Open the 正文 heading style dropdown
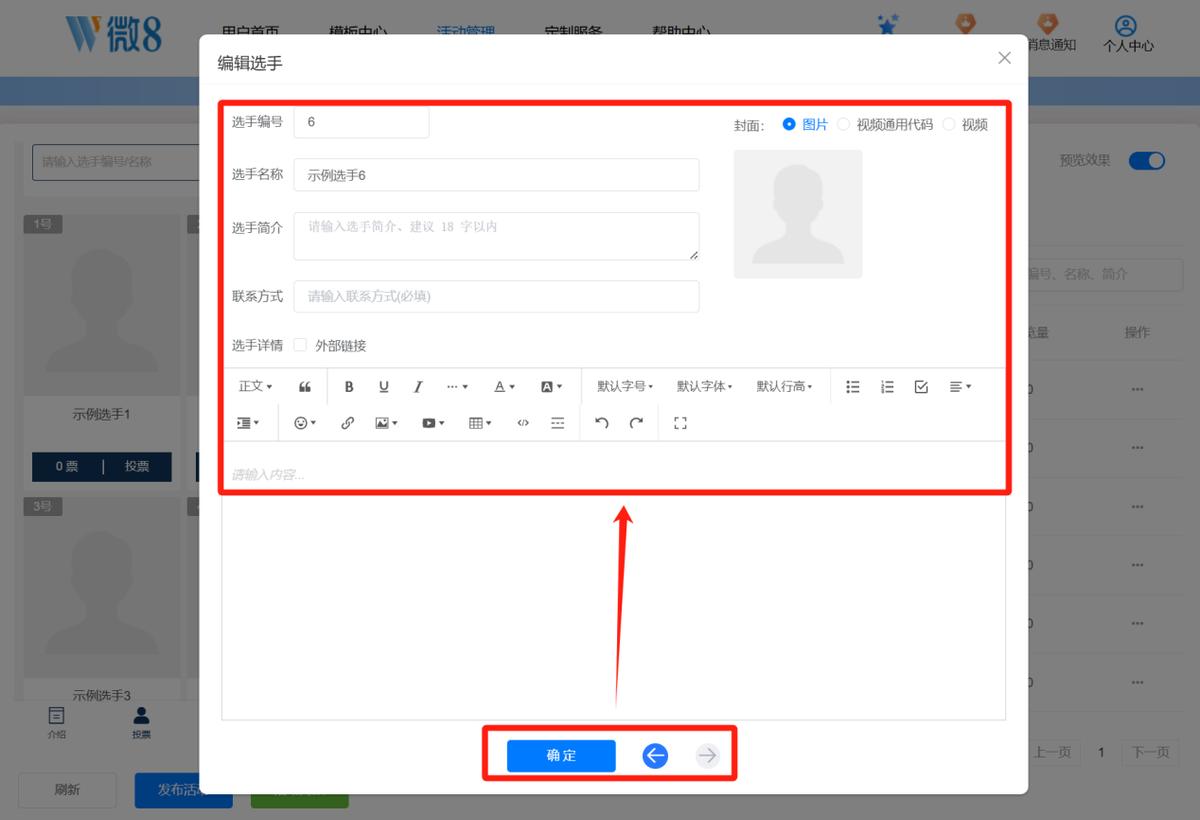Screen dimensions: 1200x820 [255, 387]
